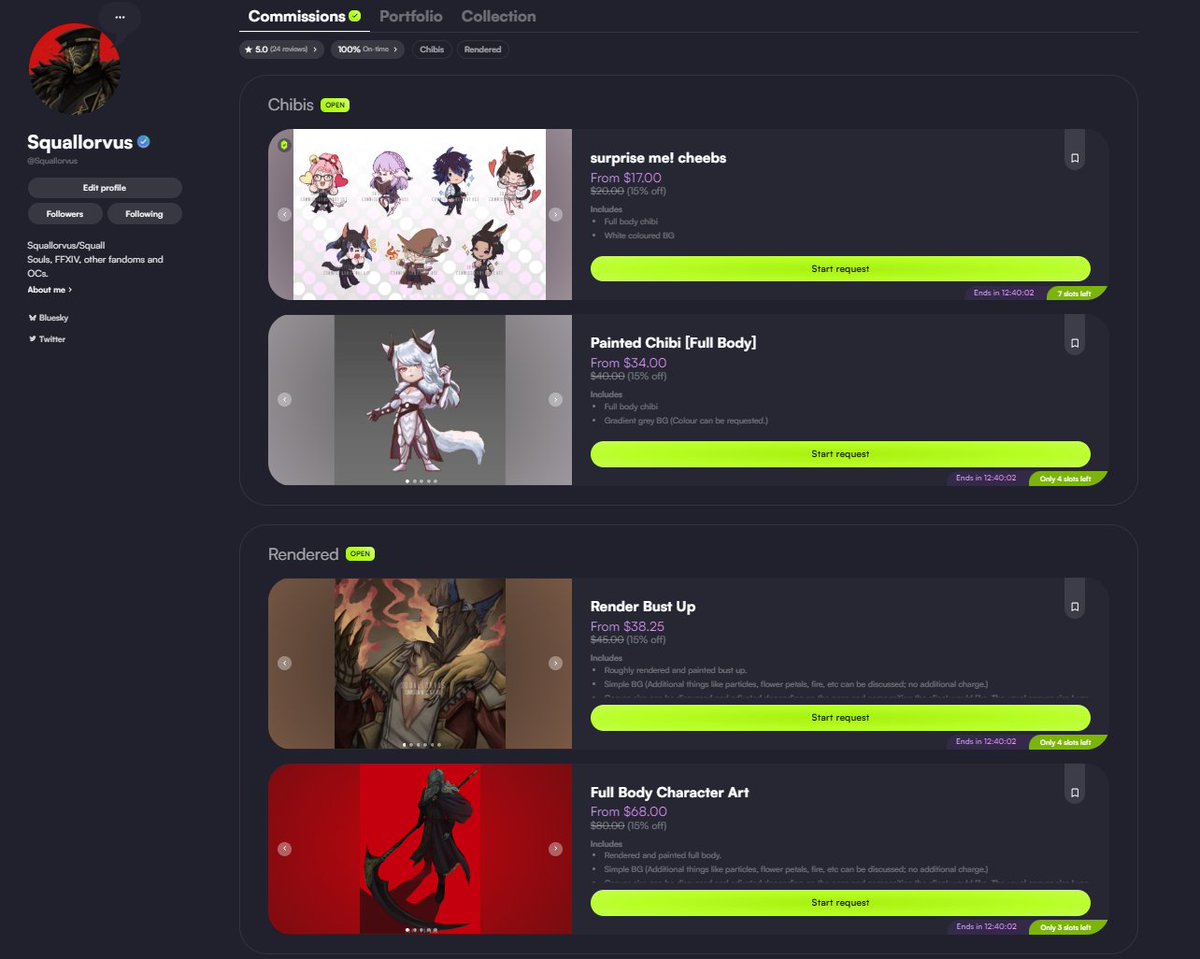Bookmark the surprise me! cheebs commission

pyautogui.click(x=1074, y=158)
